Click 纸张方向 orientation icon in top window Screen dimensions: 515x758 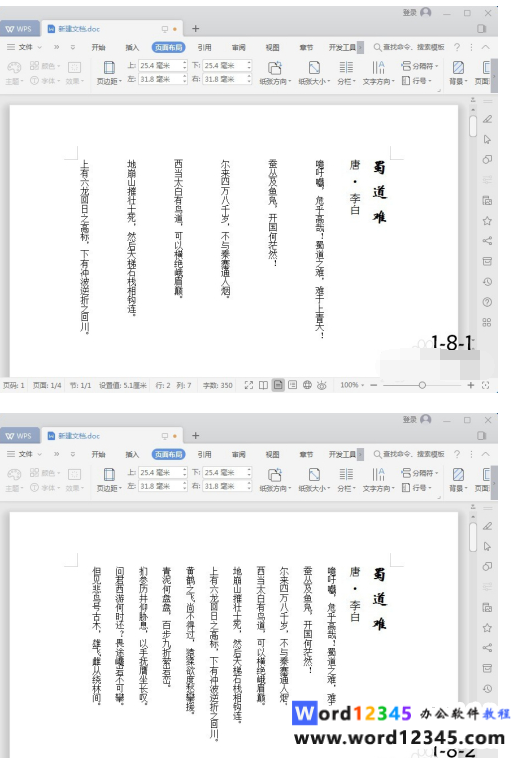[x=275, y=68]
